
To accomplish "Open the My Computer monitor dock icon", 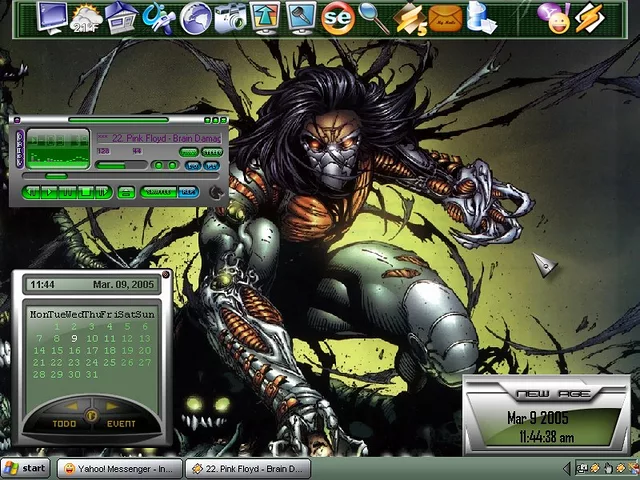I will [x=52, y=17].
